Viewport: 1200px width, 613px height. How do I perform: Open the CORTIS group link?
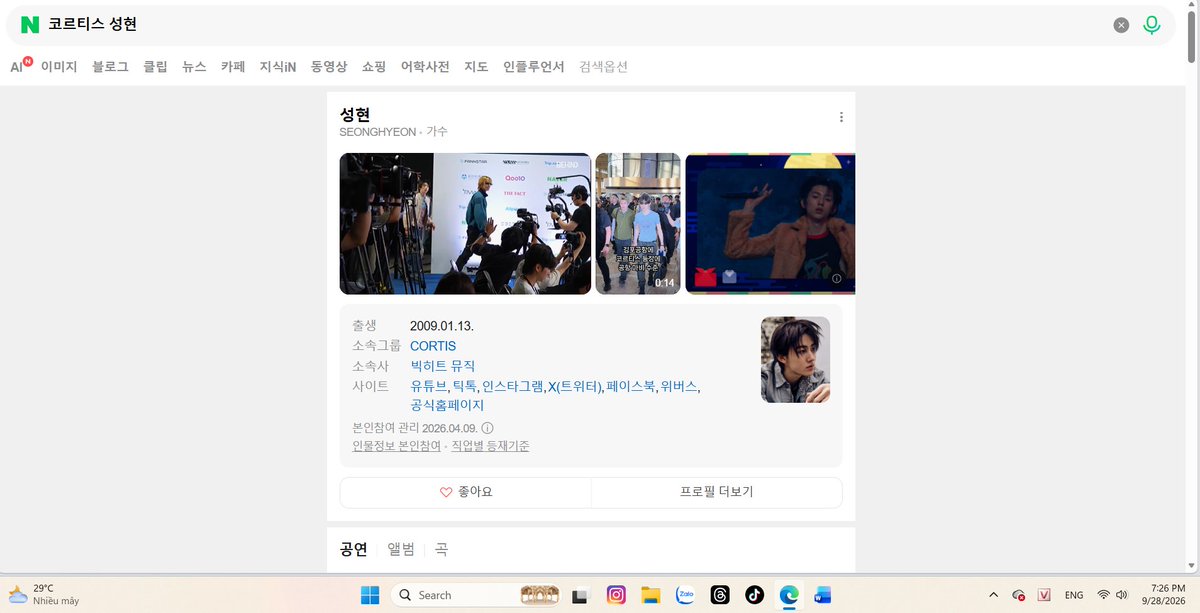pos(433,346)
